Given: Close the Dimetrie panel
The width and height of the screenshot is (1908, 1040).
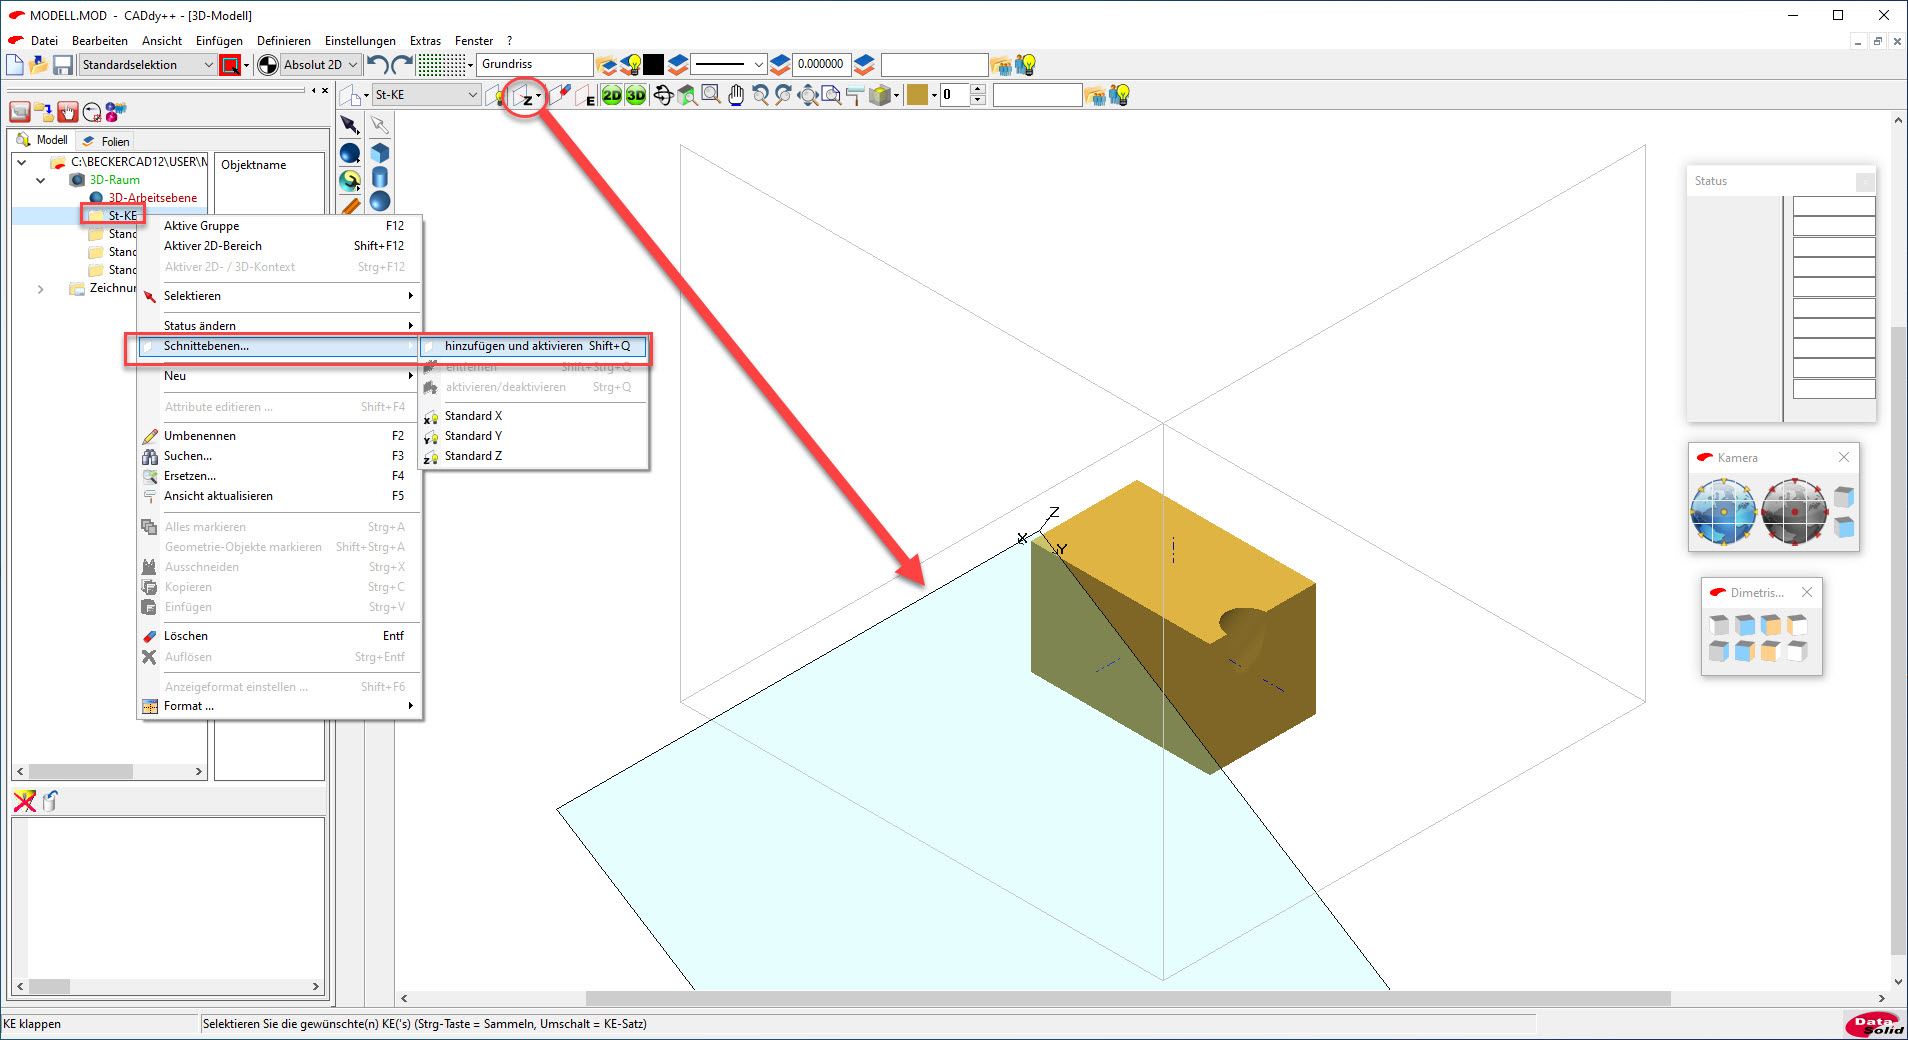Looking at the screenshot, I should point(1807,592).
